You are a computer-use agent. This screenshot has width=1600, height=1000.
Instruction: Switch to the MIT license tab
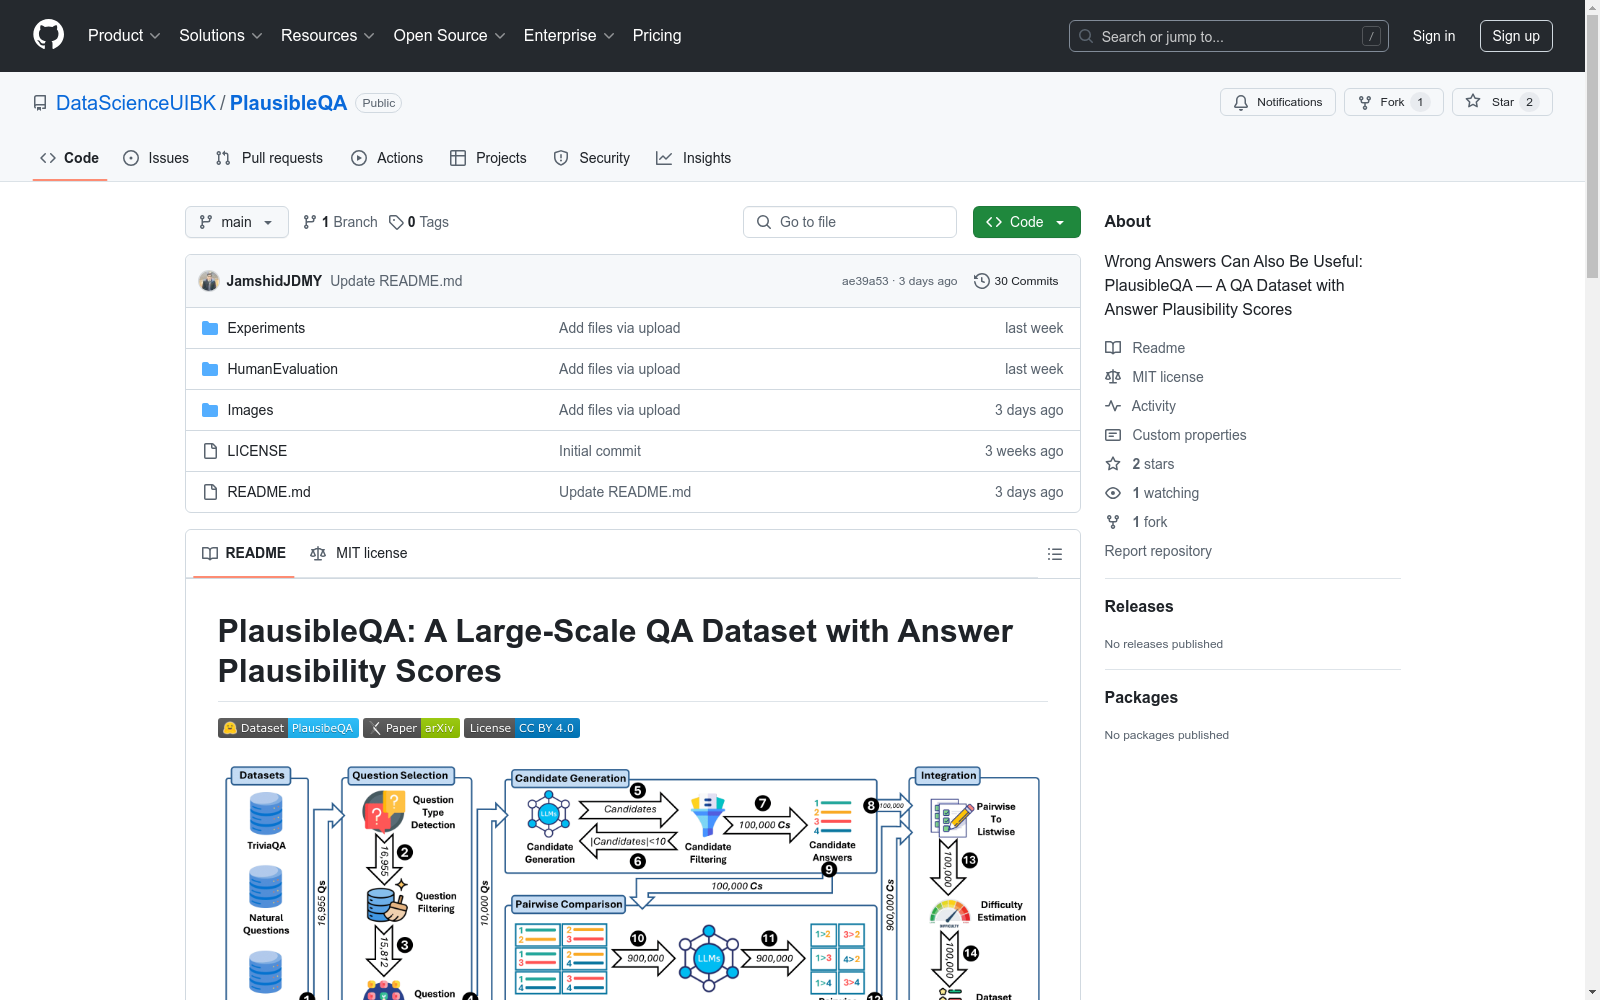point(359,553)
